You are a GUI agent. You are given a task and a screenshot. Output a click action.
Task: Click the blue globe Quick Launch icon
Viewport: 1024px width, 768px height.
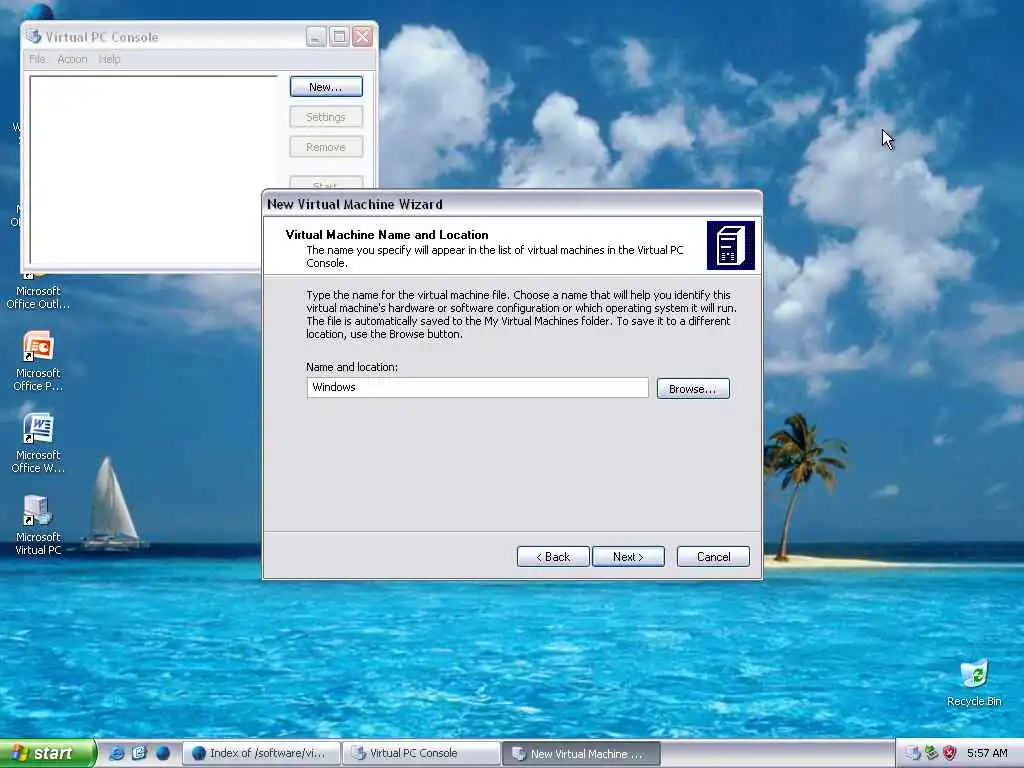tap(163, 753)
